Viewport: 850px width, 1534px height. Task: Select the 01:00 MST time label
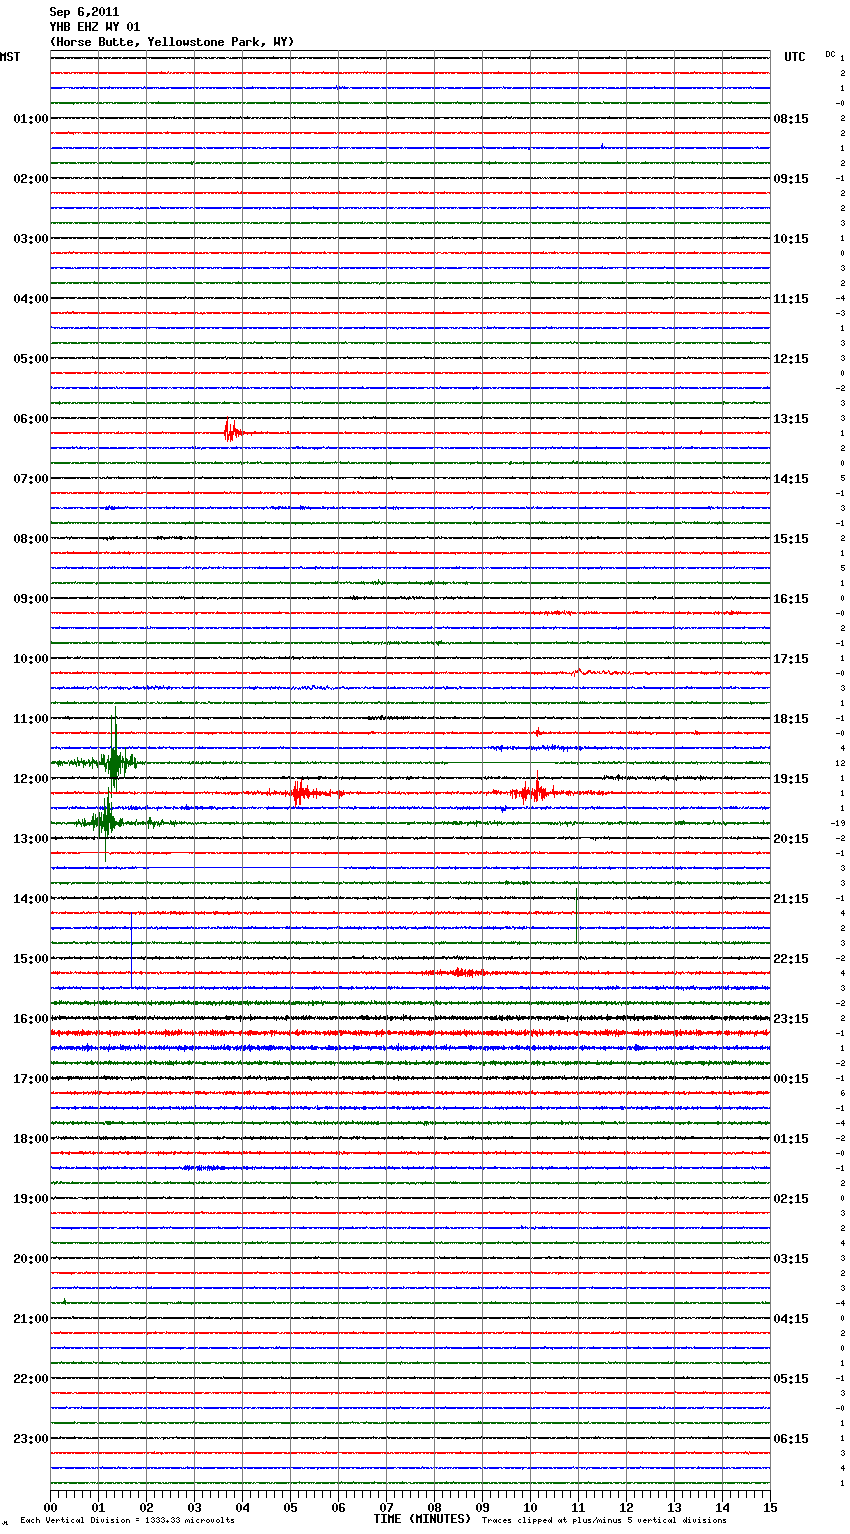click(x=31, y=119)
